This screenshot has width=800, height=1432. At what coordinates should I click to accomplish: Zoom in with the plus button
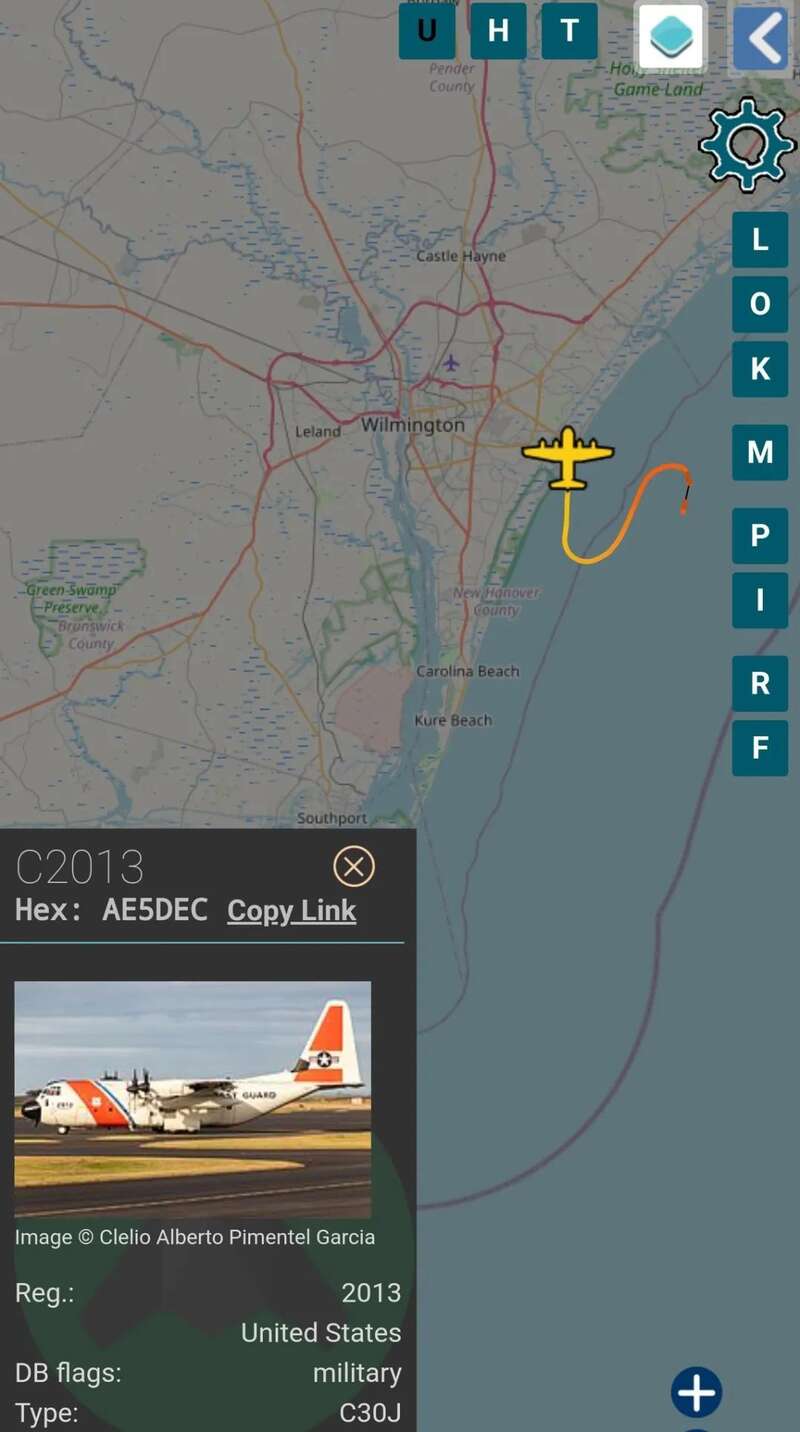pos(697,1392)
